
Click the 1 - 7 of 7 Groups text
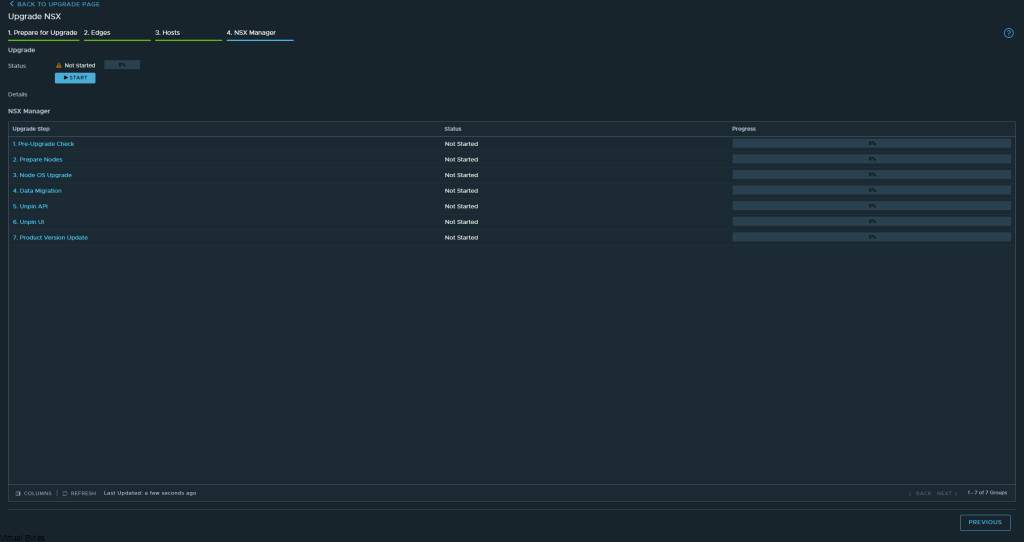(987, 492)
